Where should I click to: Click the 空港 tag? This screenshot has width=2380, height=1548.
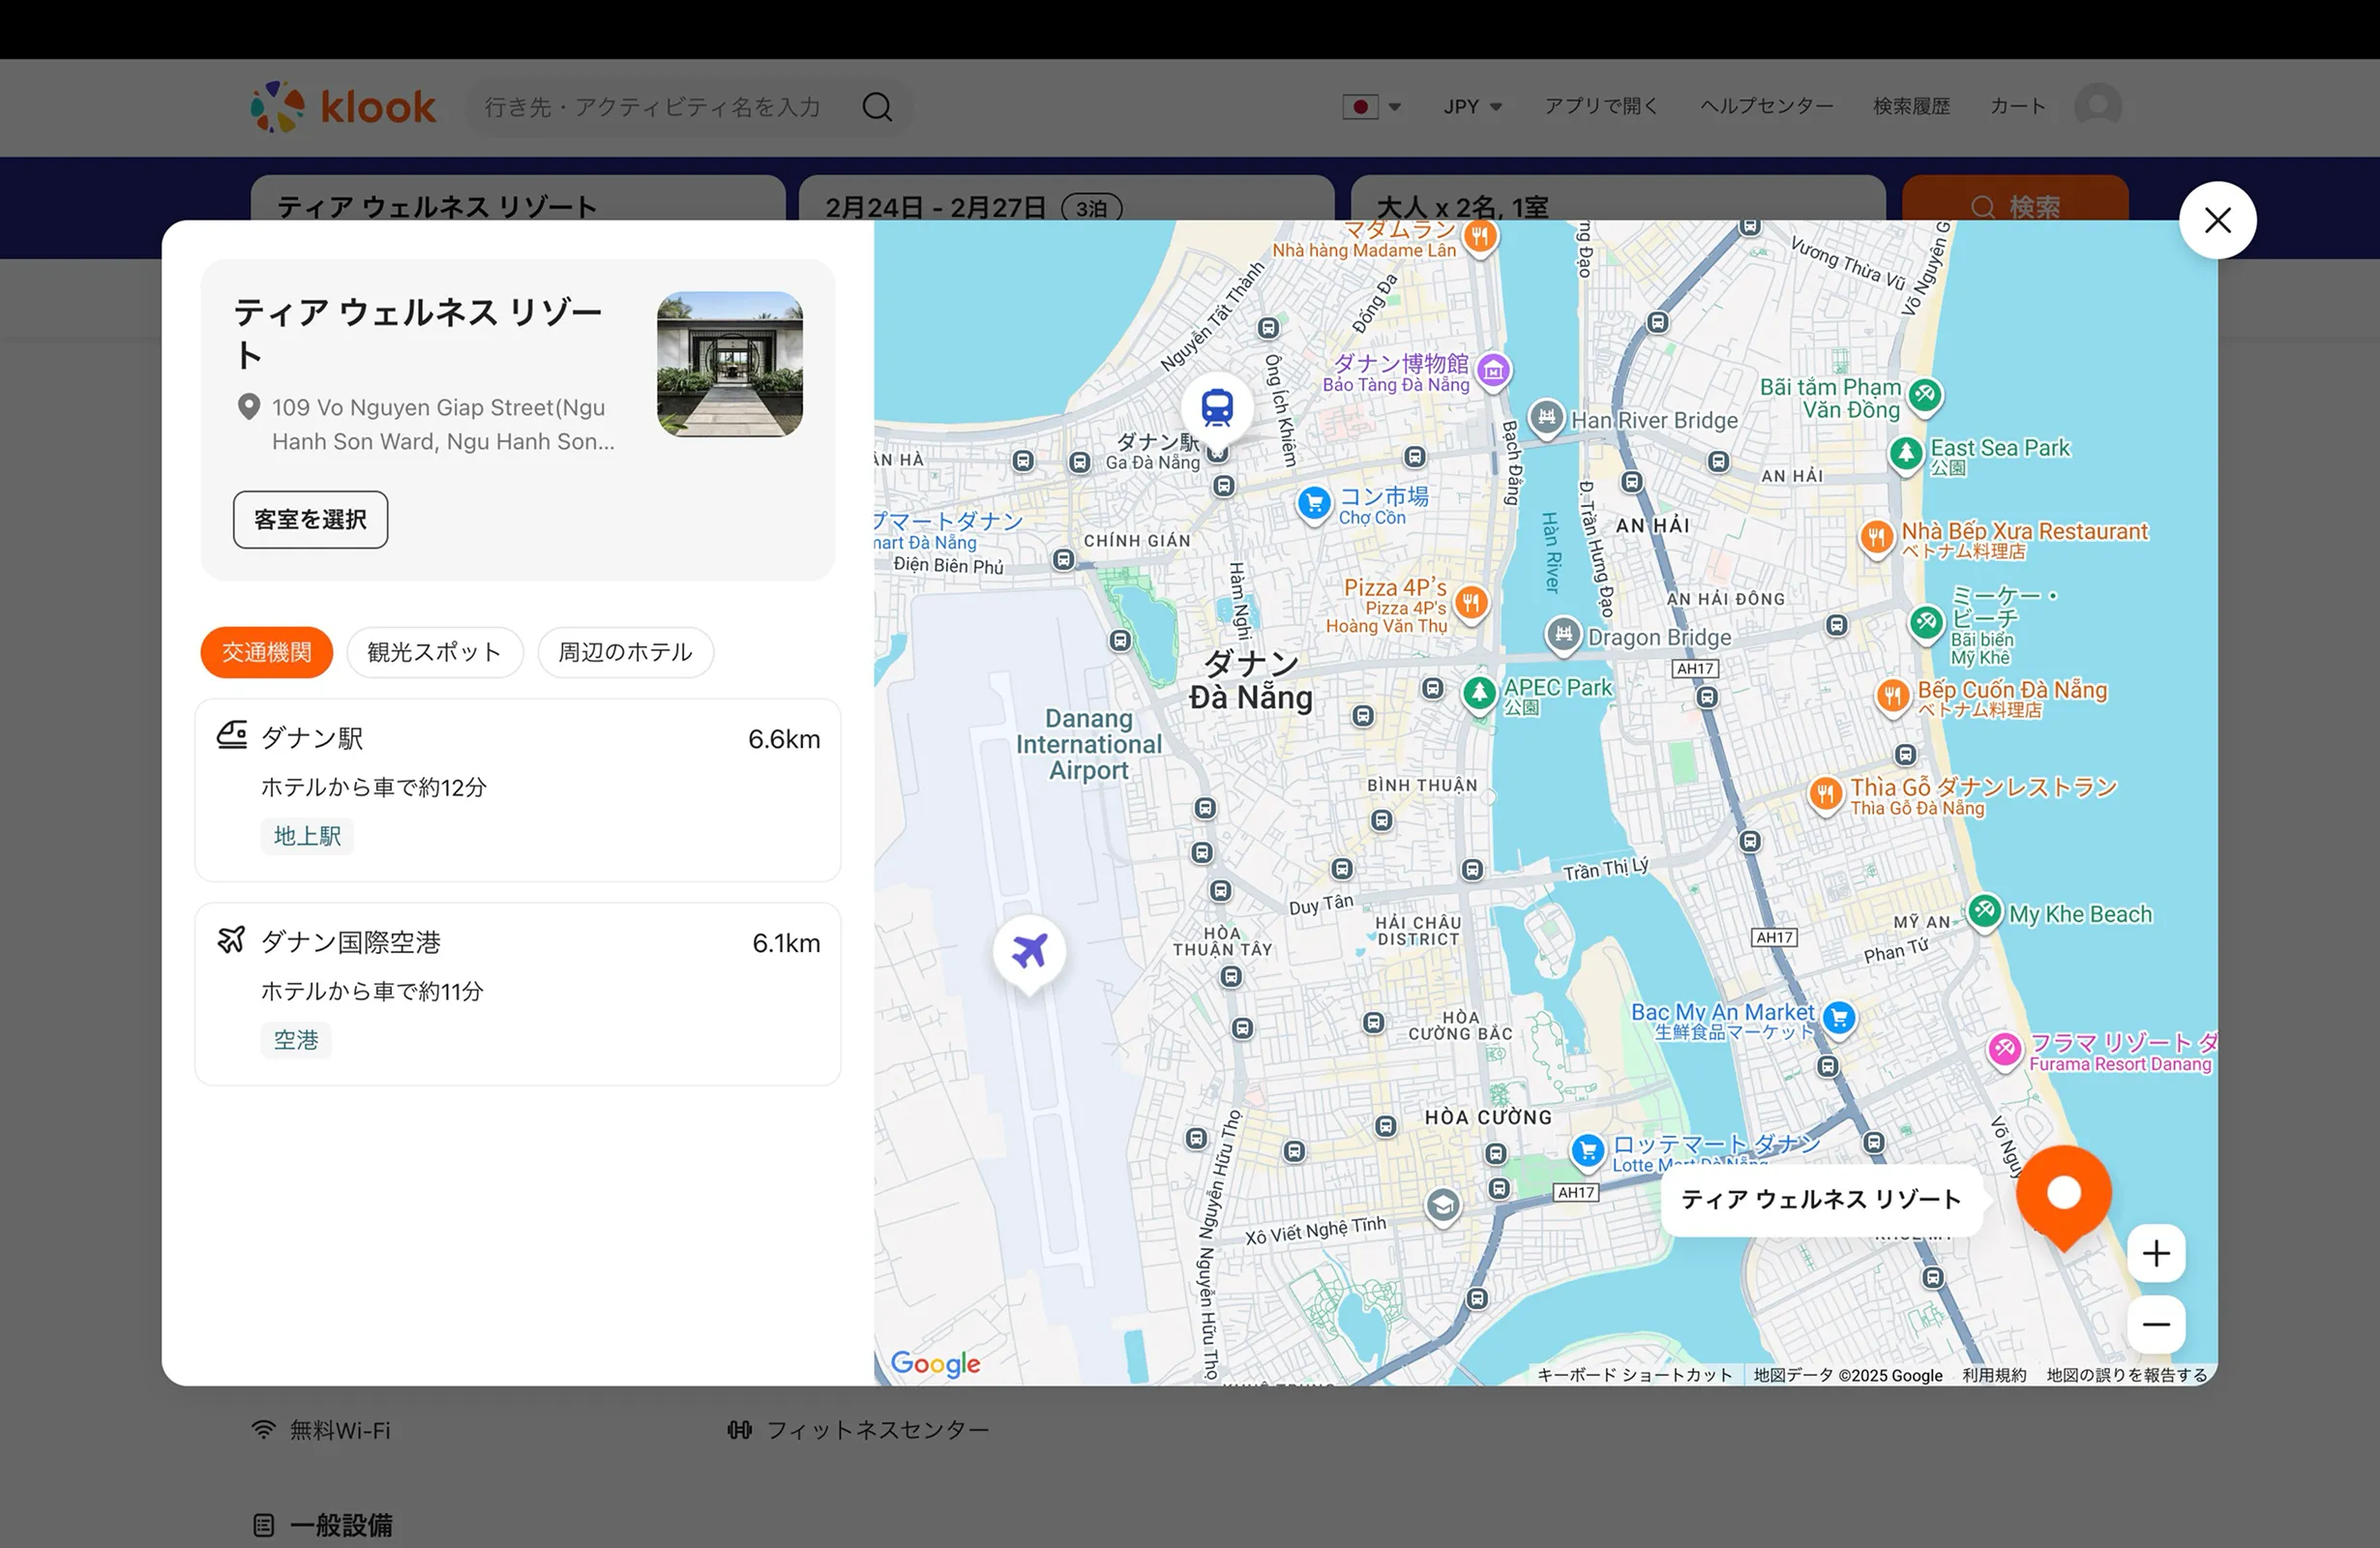pos(296,1040)
